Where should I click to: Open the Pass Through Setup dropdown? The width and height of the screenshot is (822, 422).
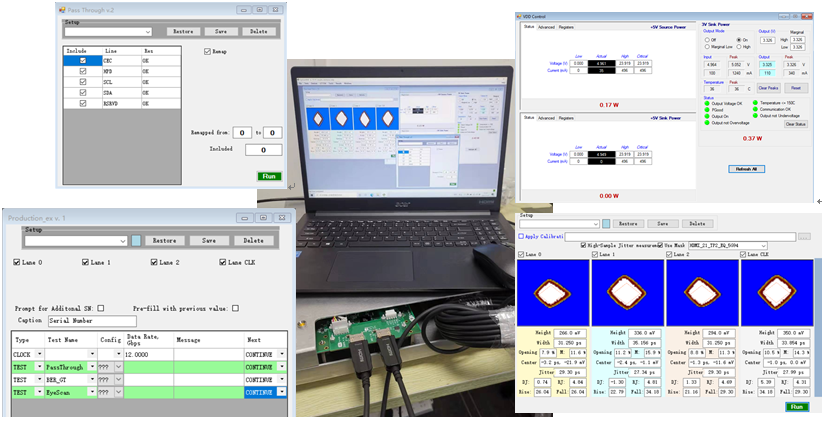click(147, 32)
